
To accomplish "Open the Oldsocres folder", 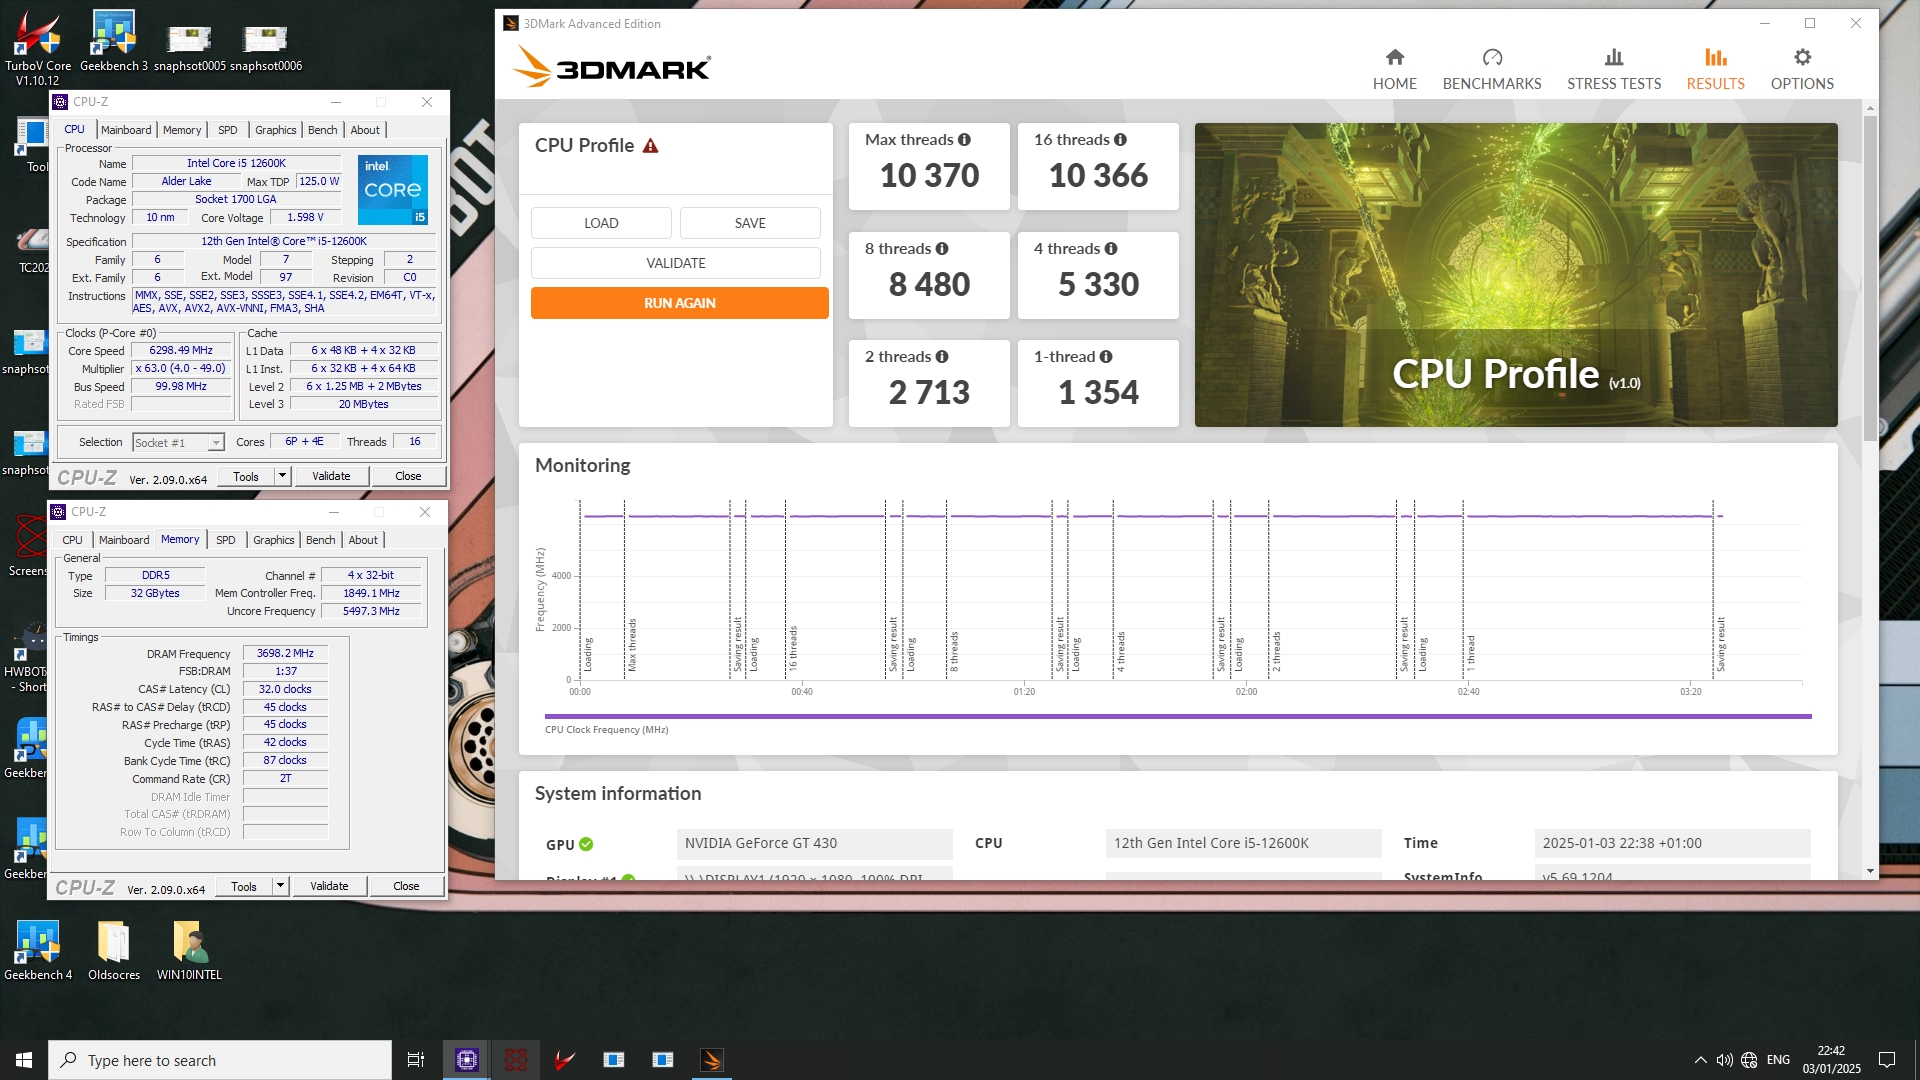I will coord(114,950).
